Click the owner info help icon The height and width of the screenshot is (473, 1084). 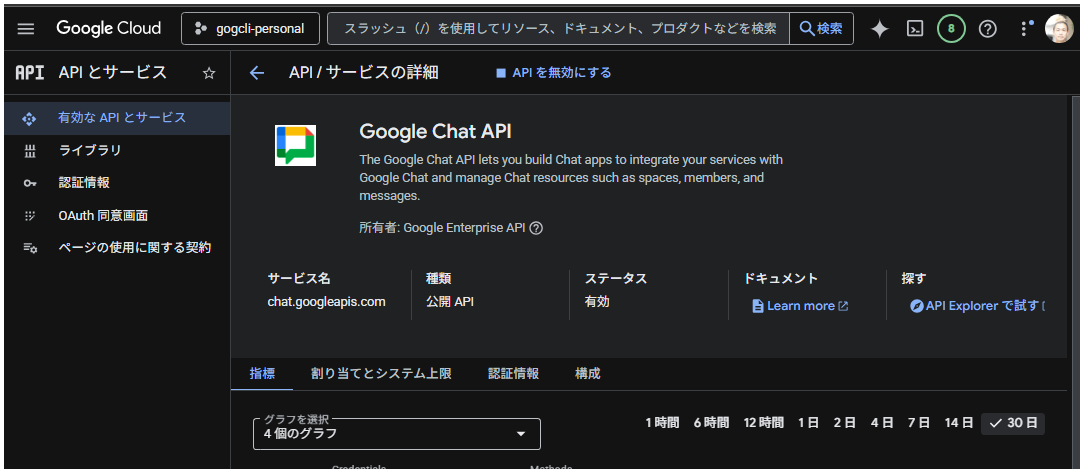(536, 228)
